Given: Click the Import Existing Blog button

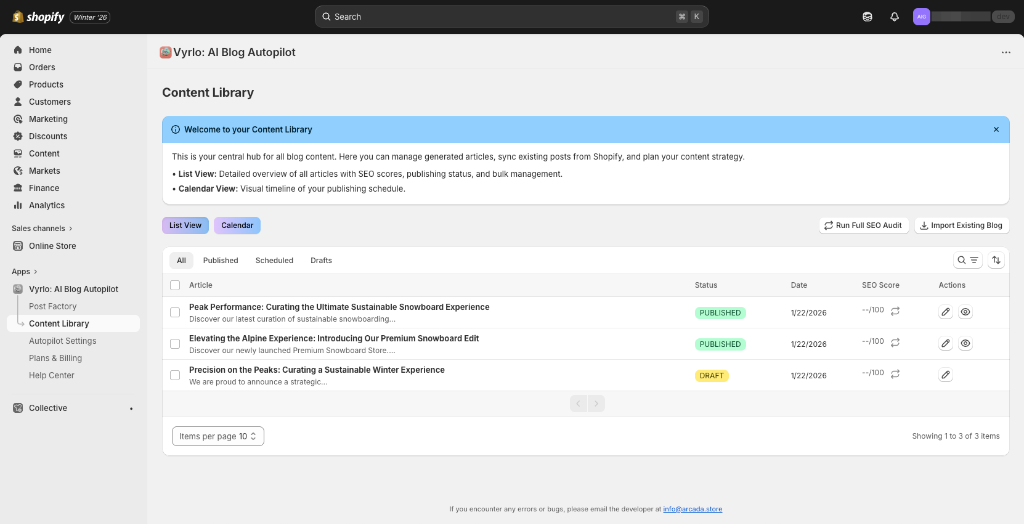Looking at the screenshot, I should 961,226.
